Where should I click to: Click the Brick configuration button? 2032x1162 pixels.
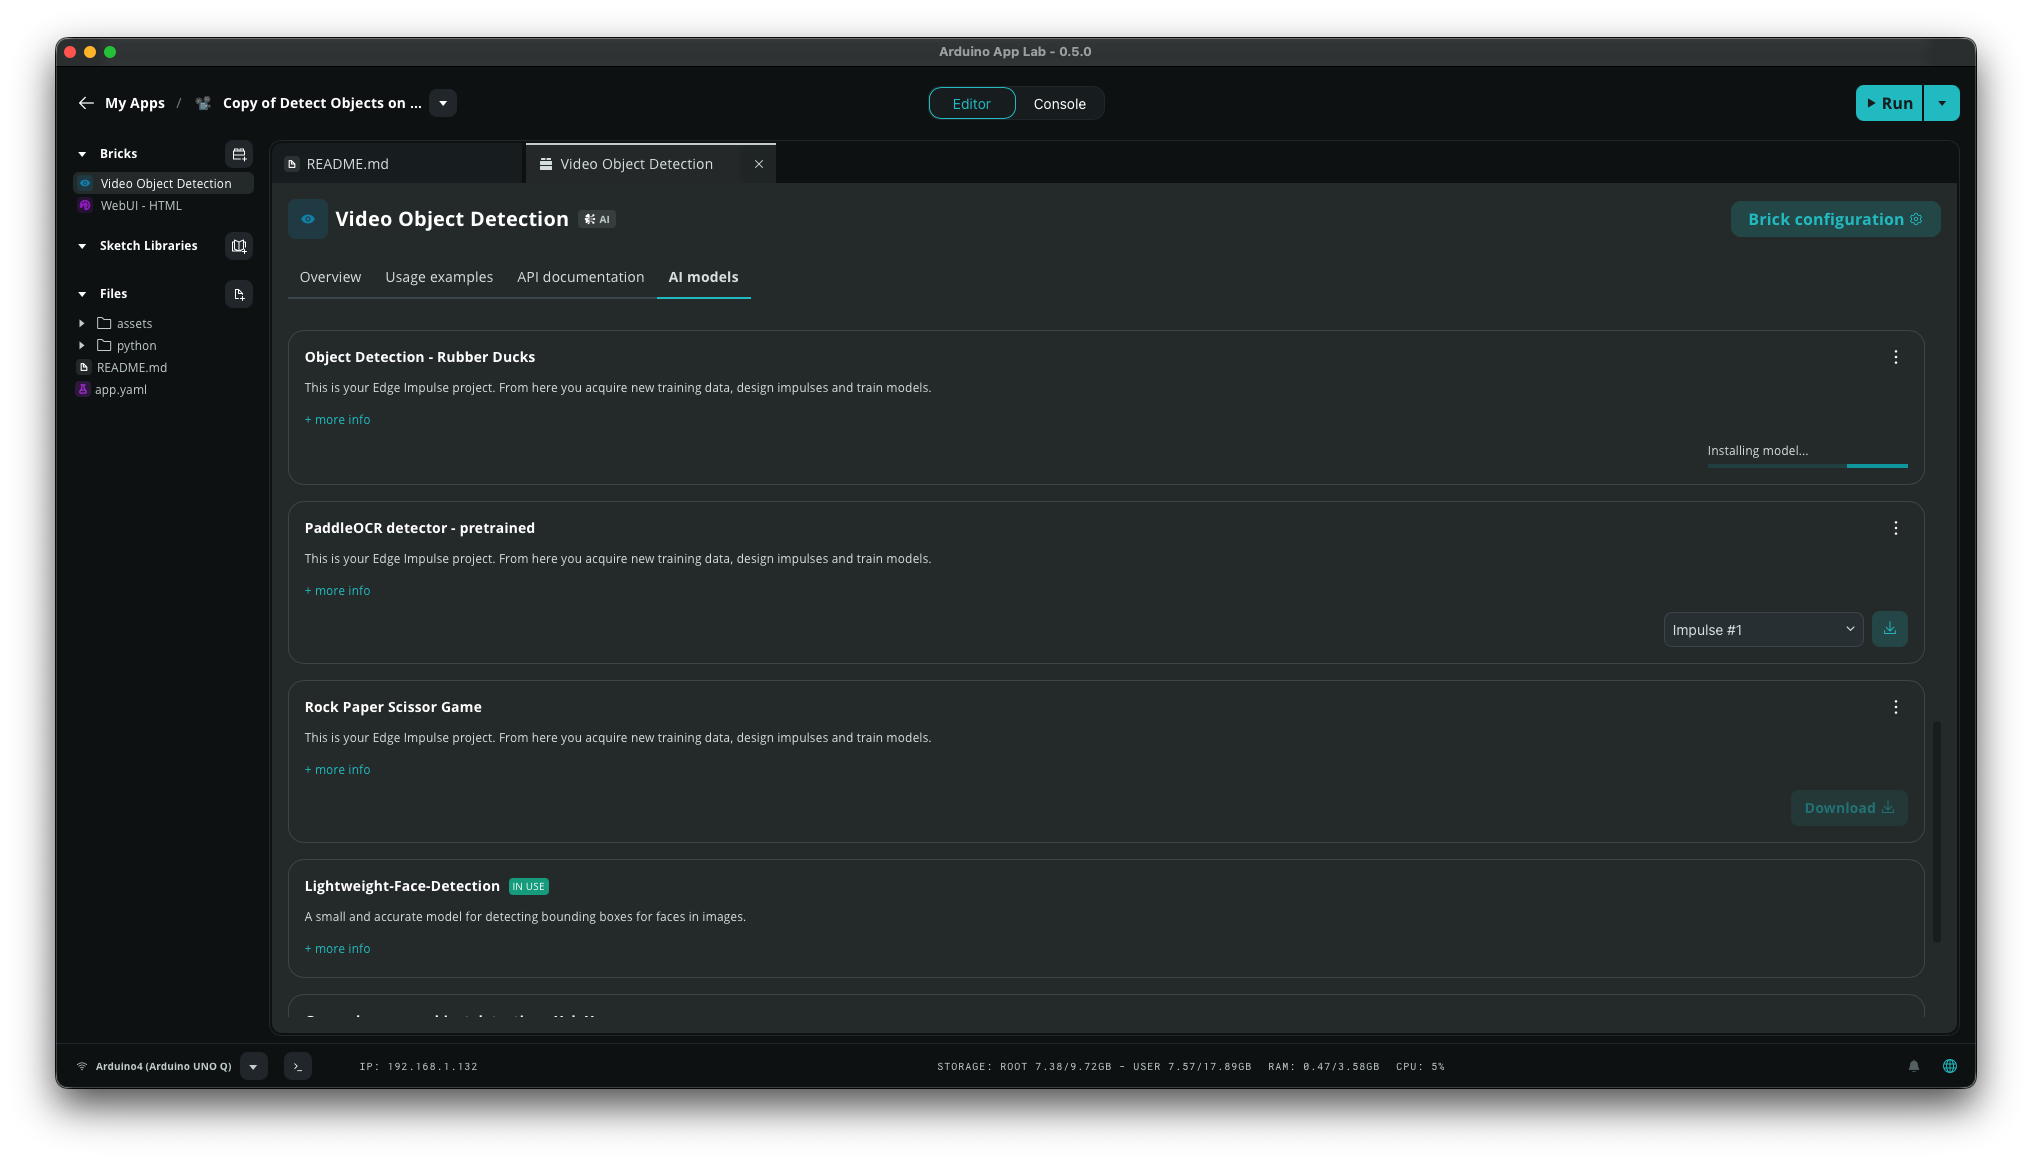click(1834, 219)
